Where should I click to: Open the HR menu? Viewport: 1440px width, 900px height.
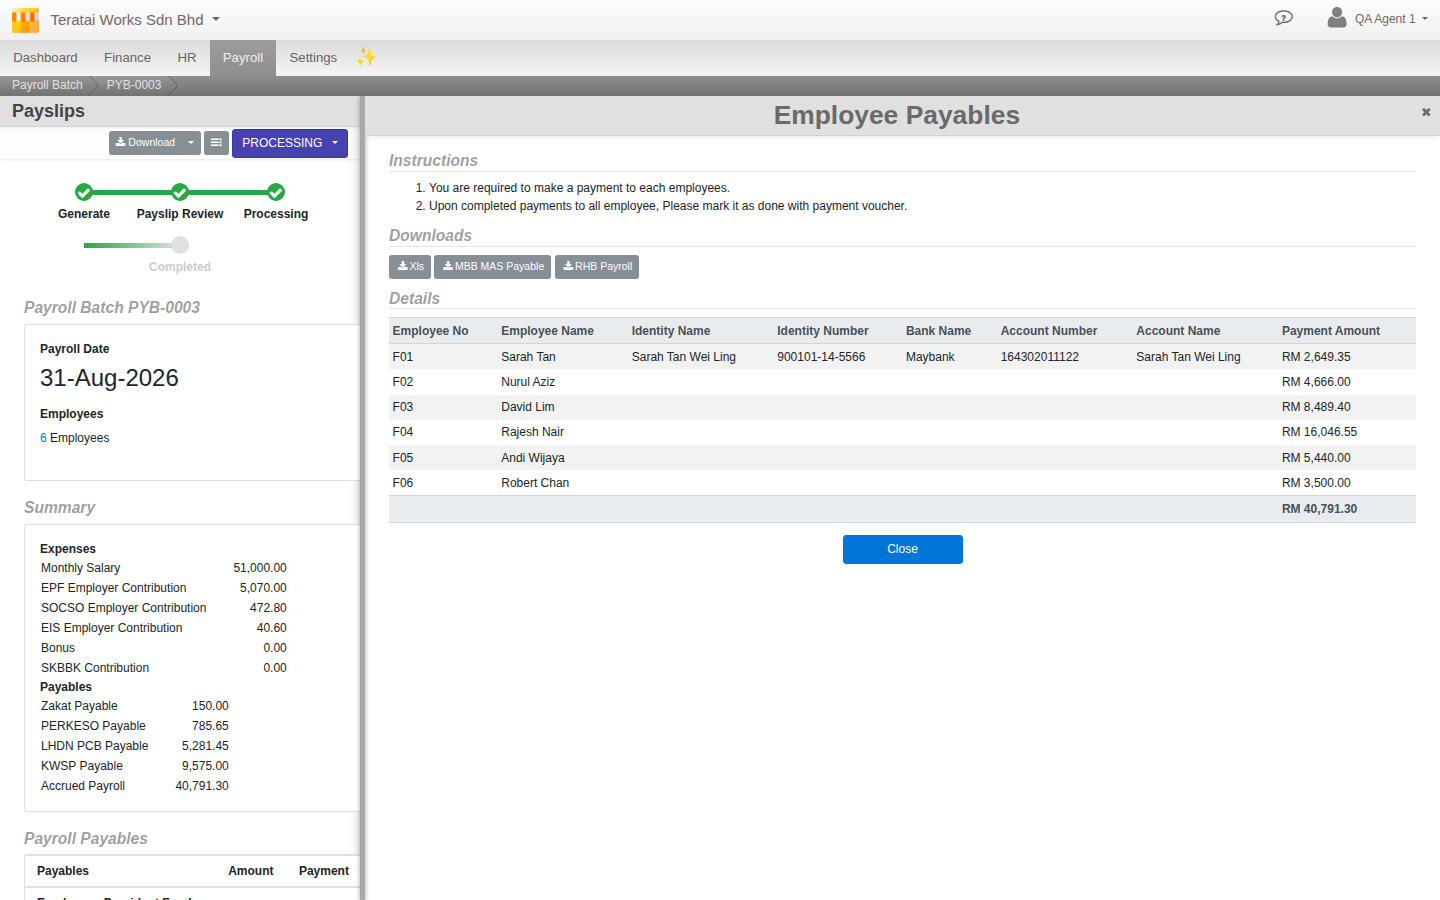[187, 58]
